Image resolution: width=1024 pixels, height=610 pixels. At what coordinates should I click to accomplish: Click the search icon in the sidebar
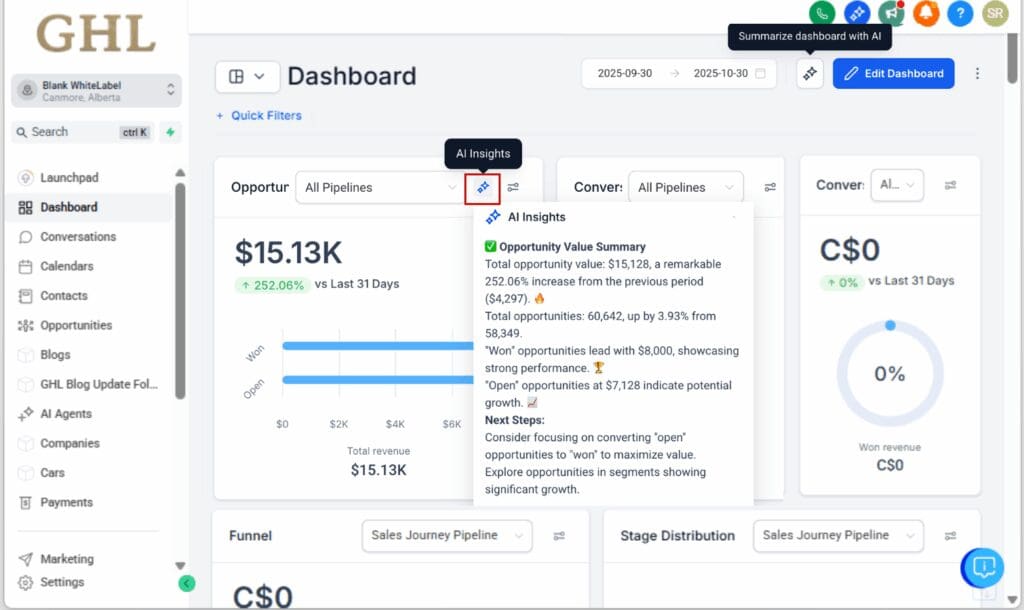click(22, 132)
